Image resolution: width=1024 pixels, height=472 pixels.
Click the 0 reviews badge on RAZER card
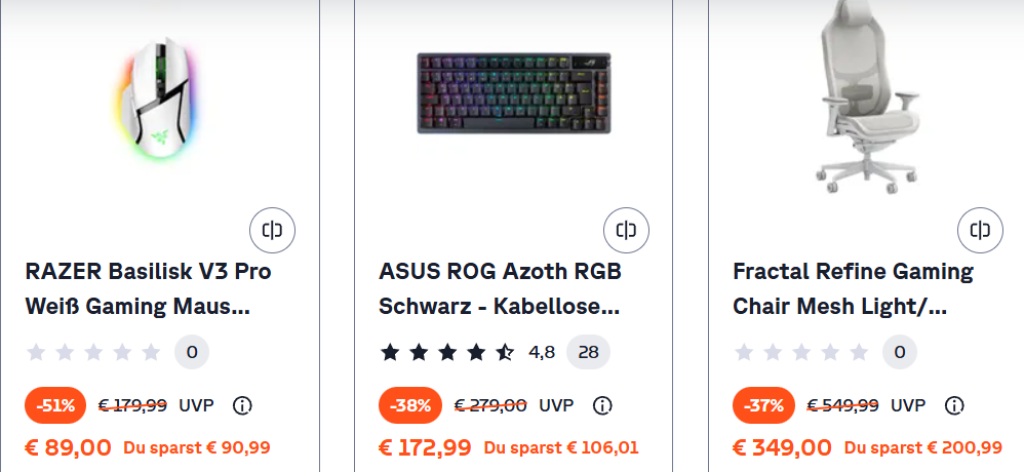coord(192,352)
